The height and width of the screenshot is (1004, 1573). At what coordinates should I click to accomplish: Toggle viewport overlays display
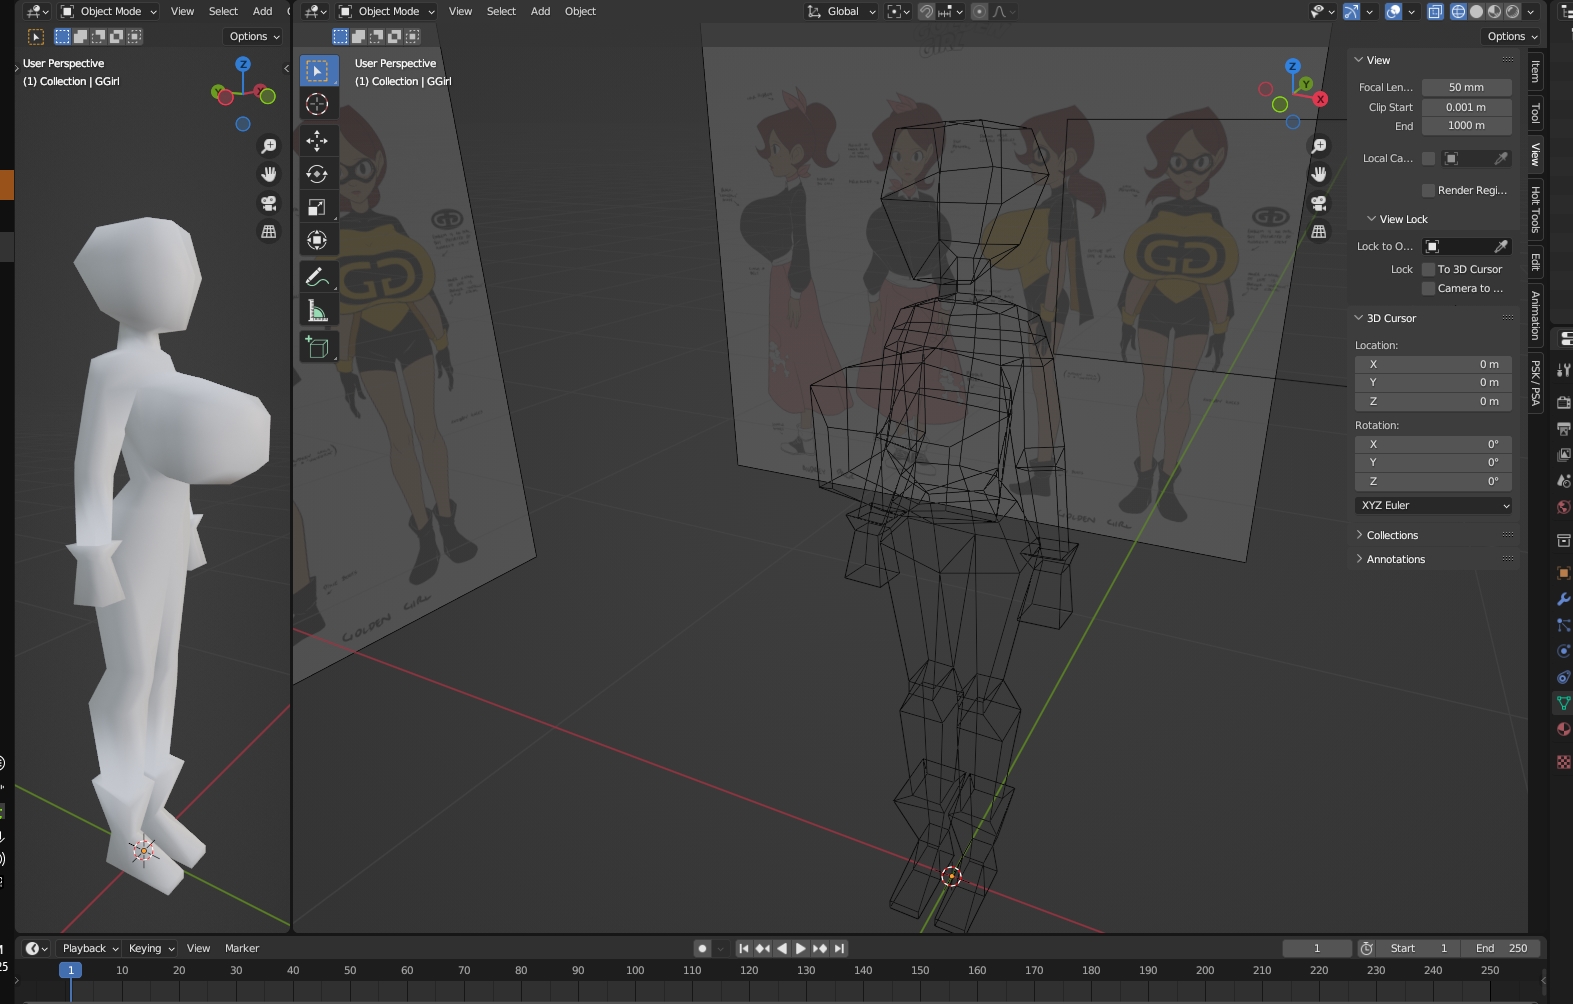[1394, 11]
